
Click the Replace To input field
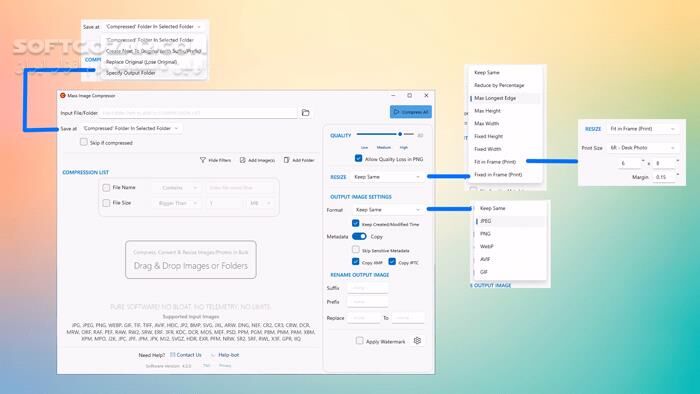point(408,318)
